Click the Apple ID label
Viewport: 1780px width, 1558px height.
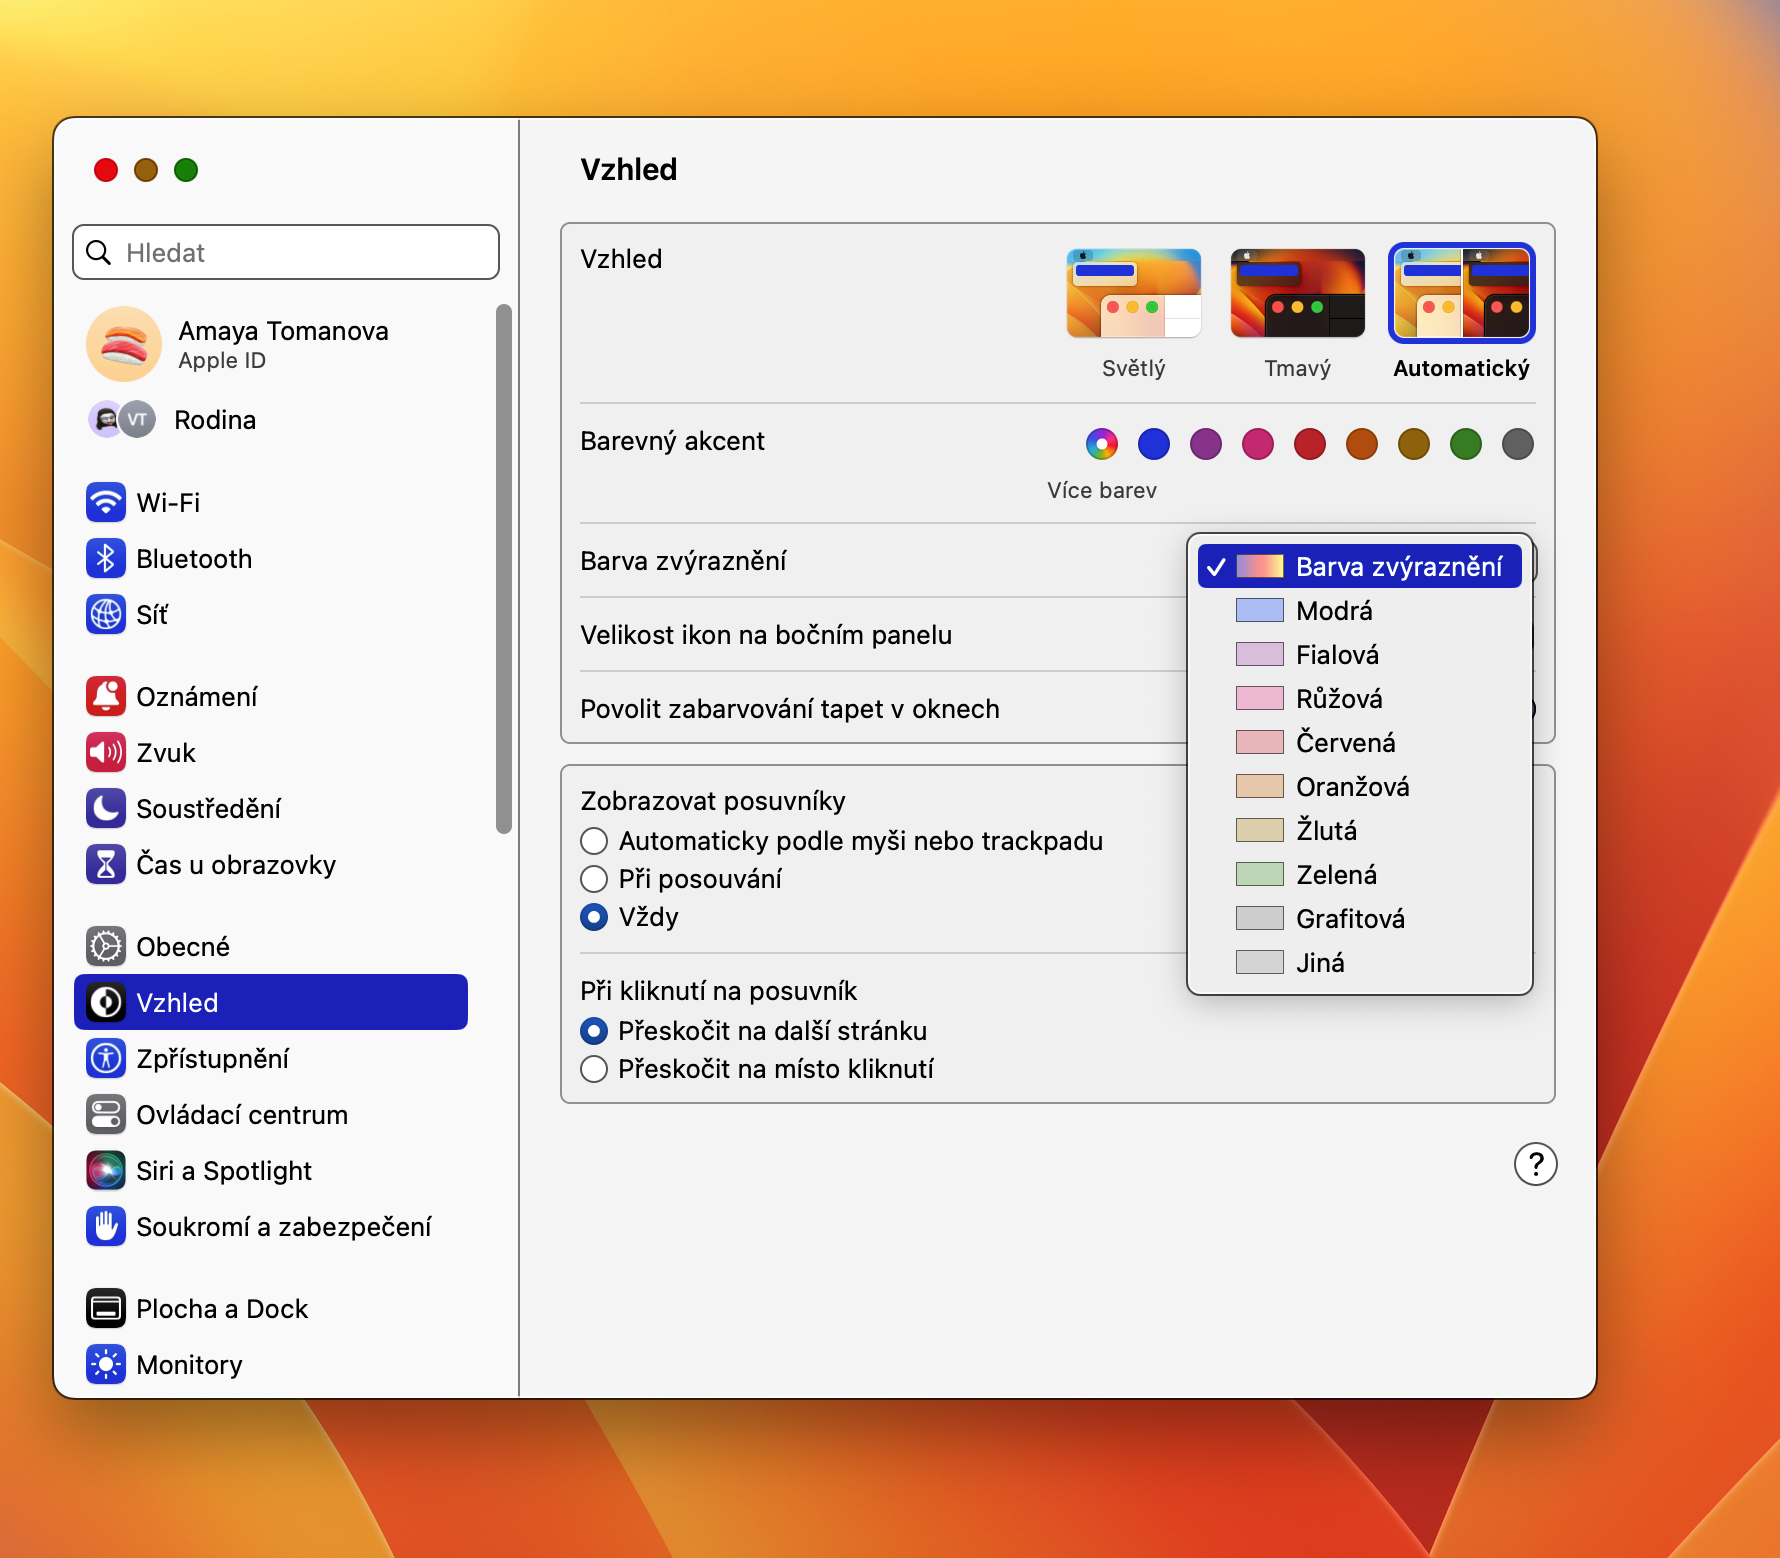pyautogui.click(x=222, y=361)
